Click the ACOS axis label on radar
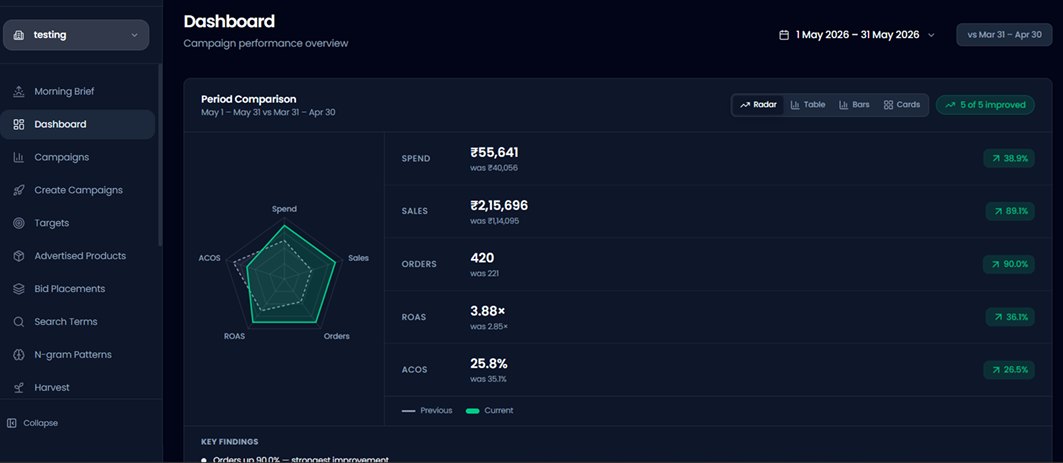 tap(209, 258)
